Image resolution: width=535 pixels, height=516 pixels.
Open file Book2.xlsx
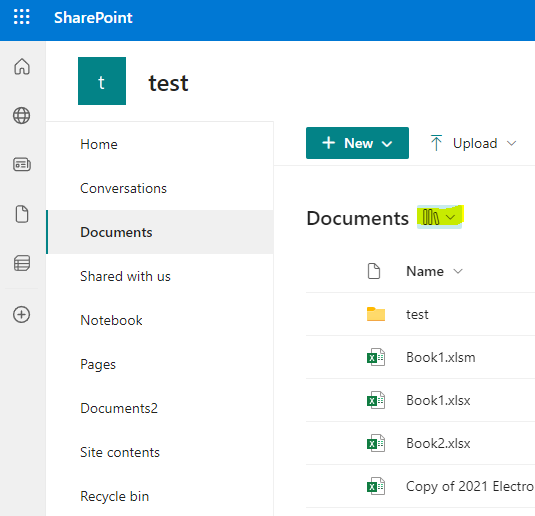(438, 443)
